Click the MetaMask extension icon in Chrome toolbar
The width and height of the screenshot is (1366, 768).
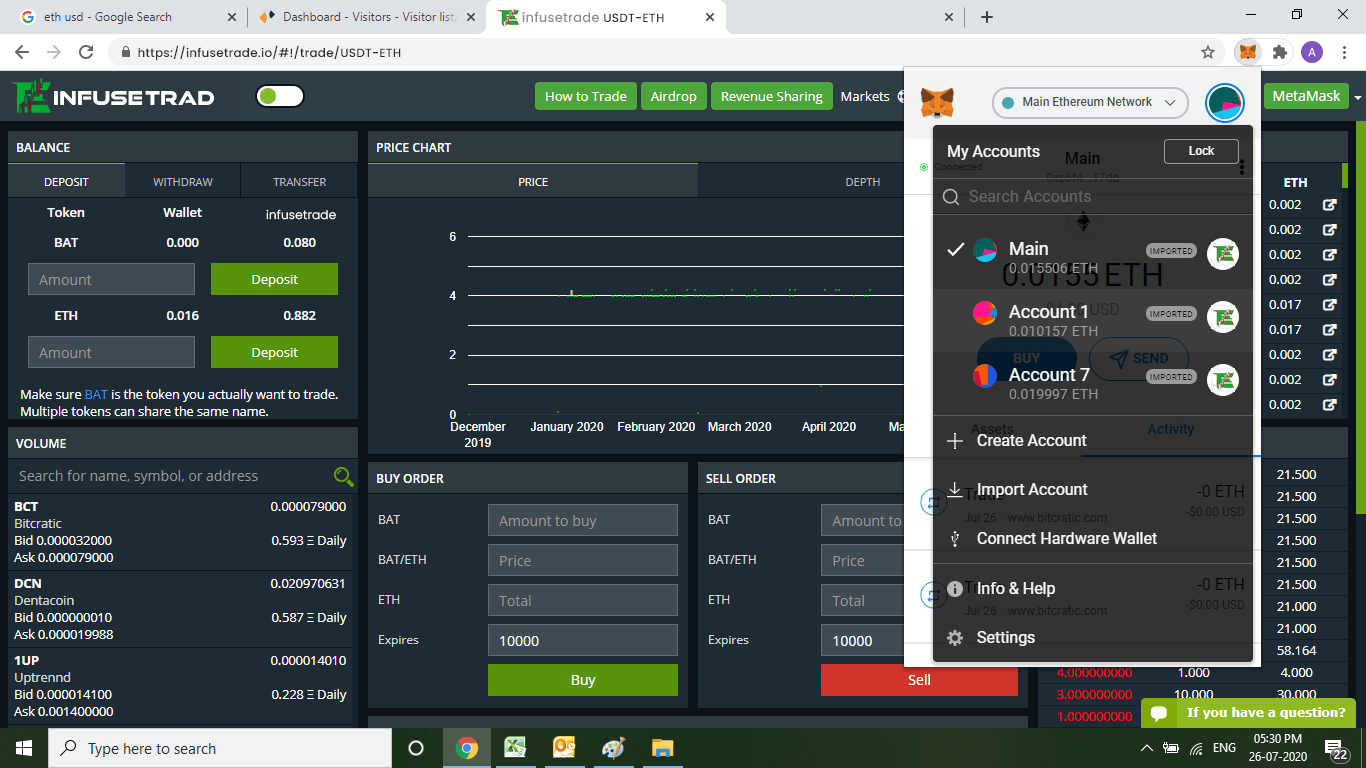pos(1247,52)
